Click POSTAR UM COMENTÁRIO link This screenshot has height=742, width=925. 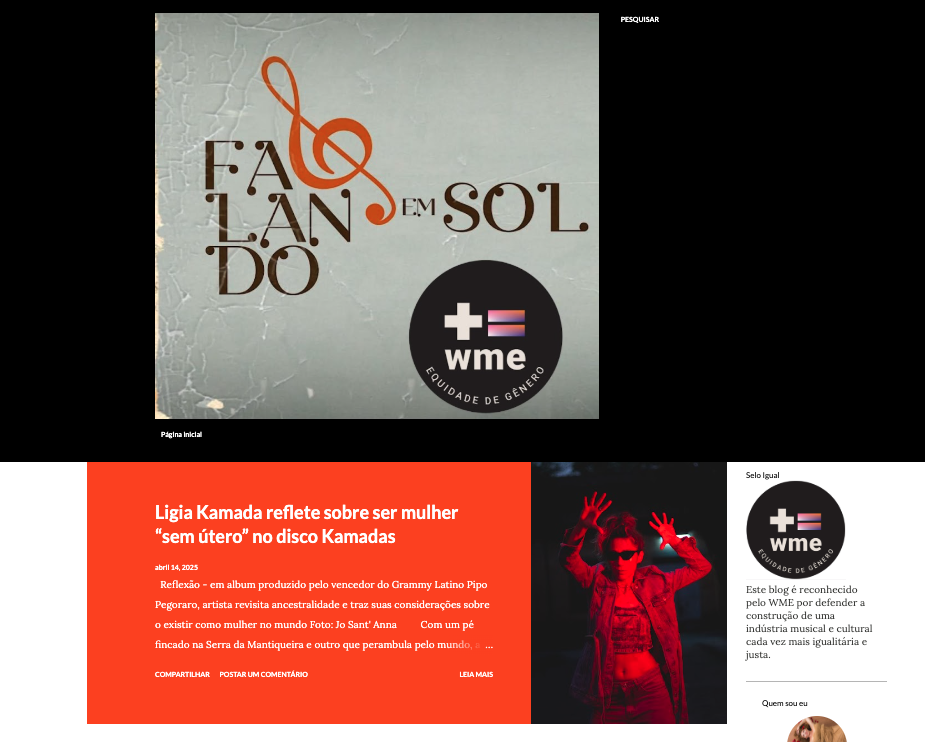click(264, 674)
